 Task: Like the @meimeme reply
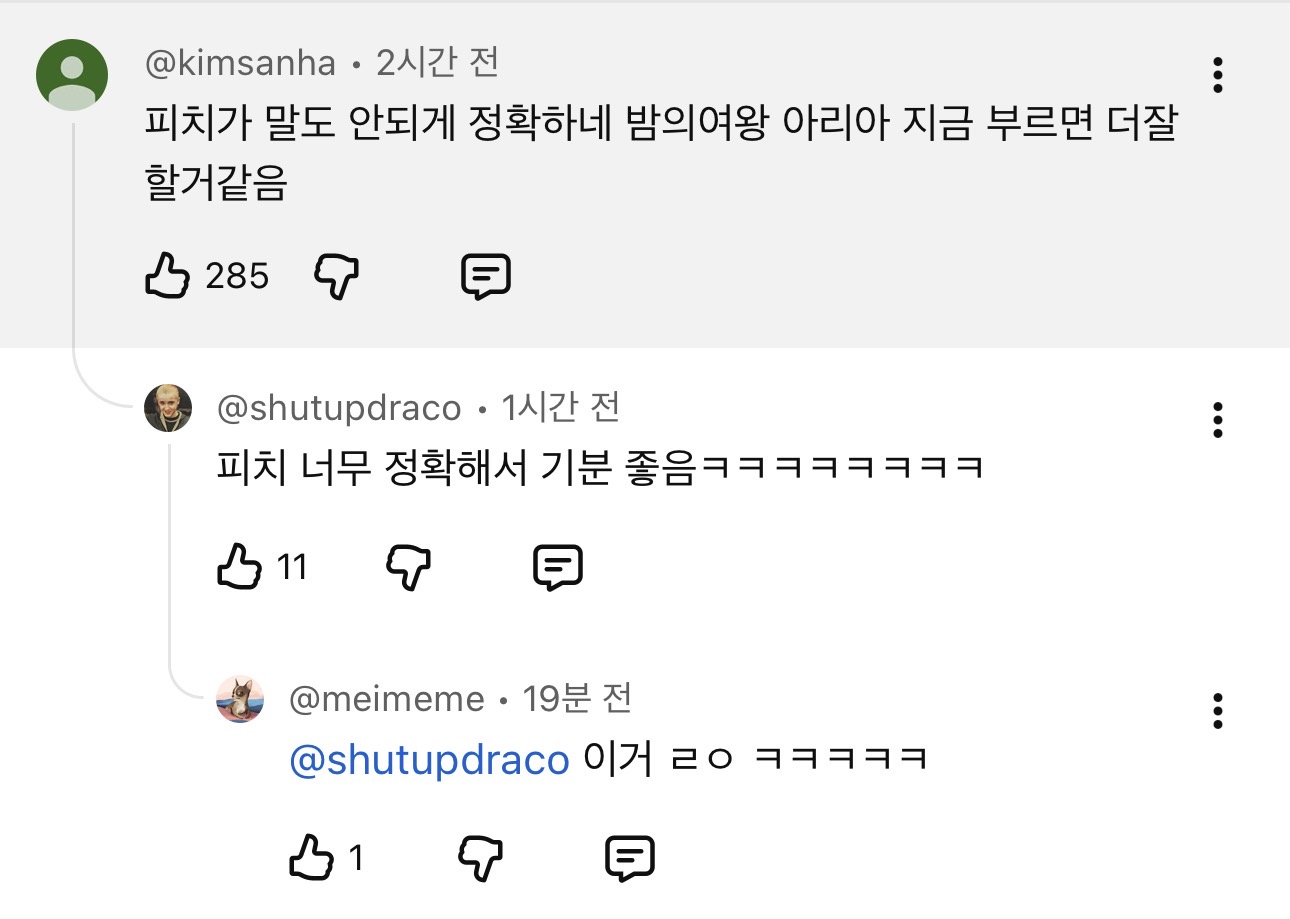pyautogui.click(x=311, y=858)
